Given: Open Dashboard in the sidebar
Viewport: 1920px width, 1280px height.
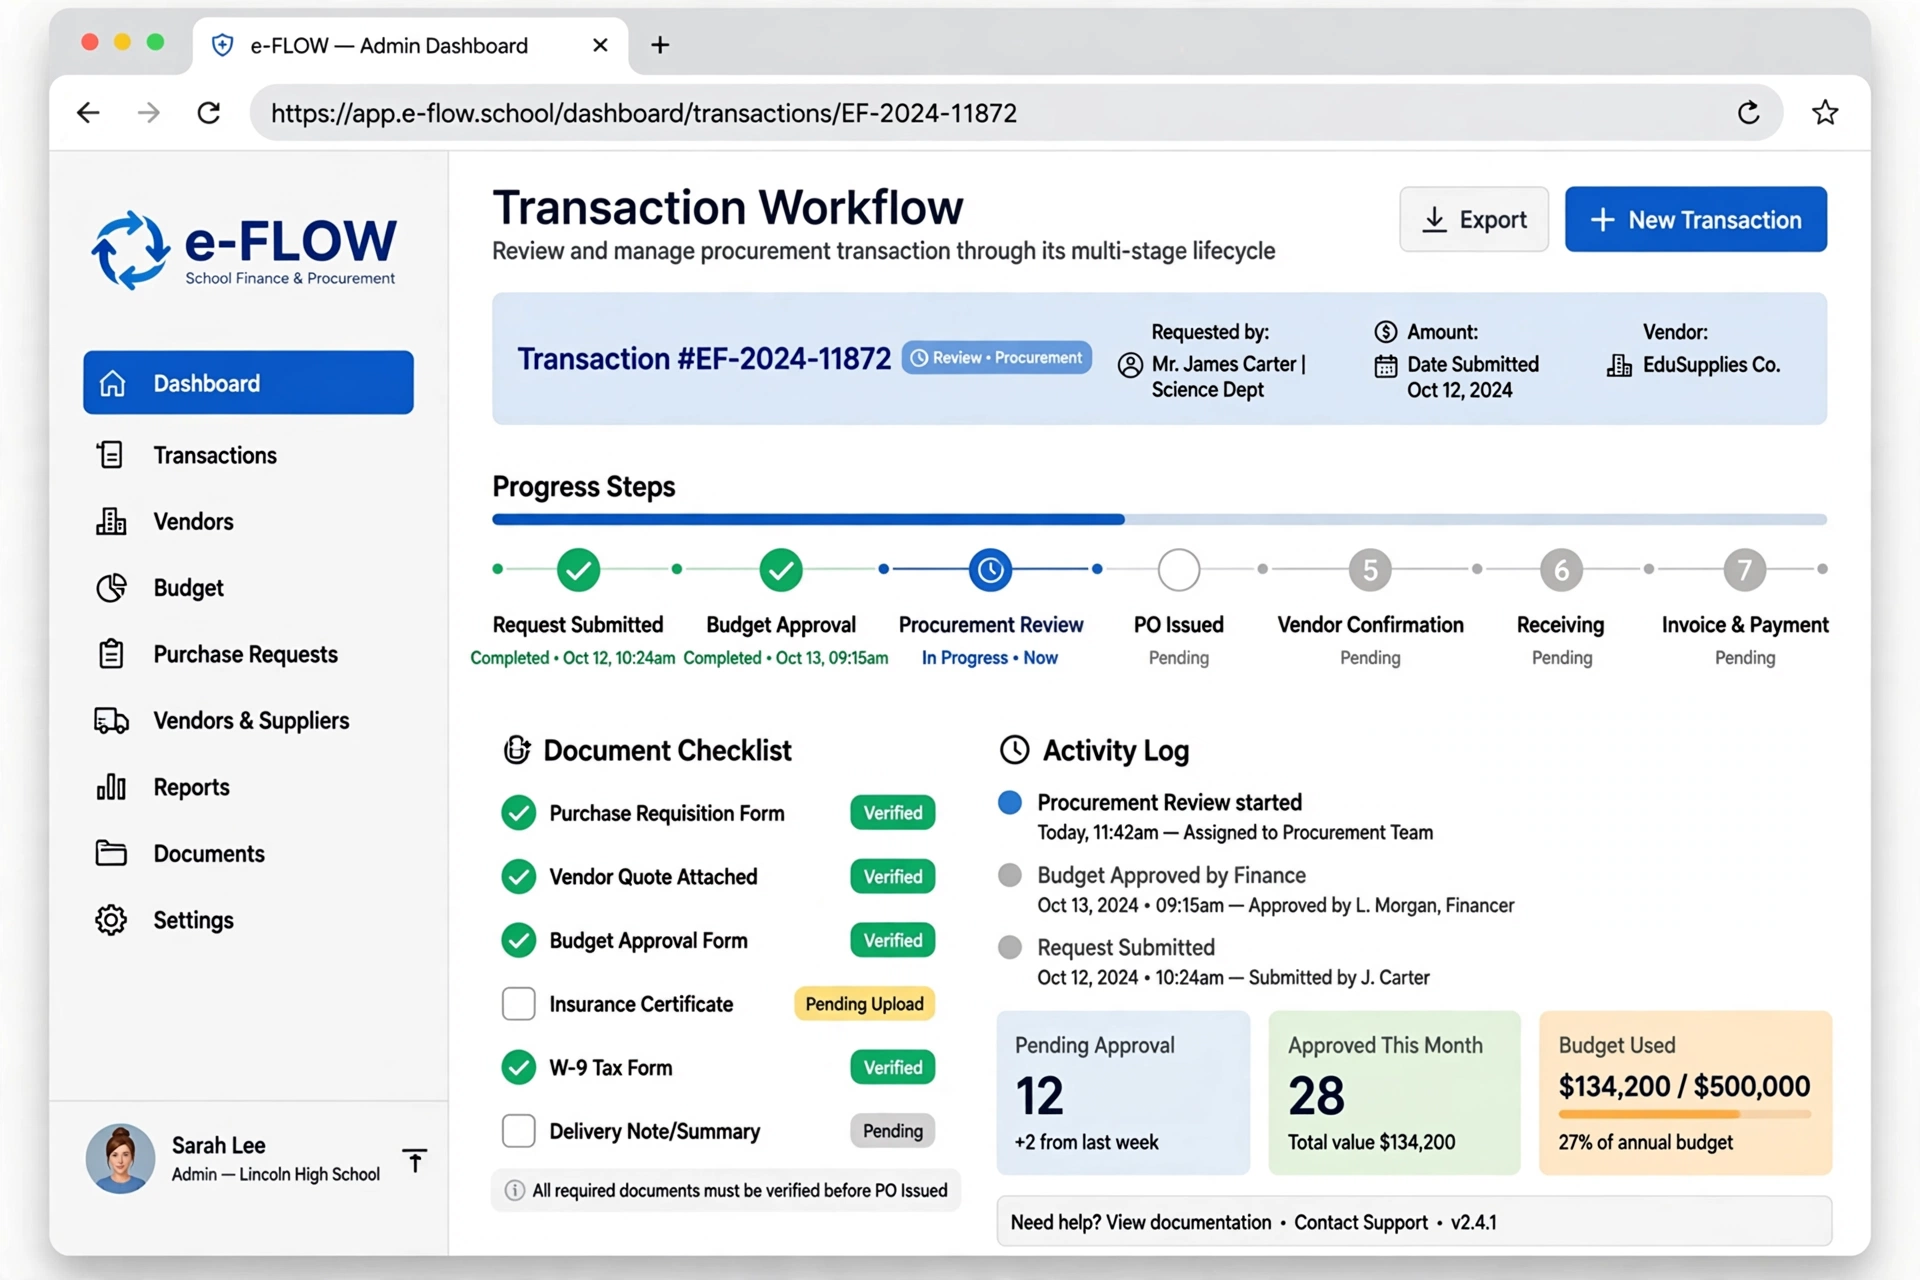Looking at the screenshot, I should 248,382.
